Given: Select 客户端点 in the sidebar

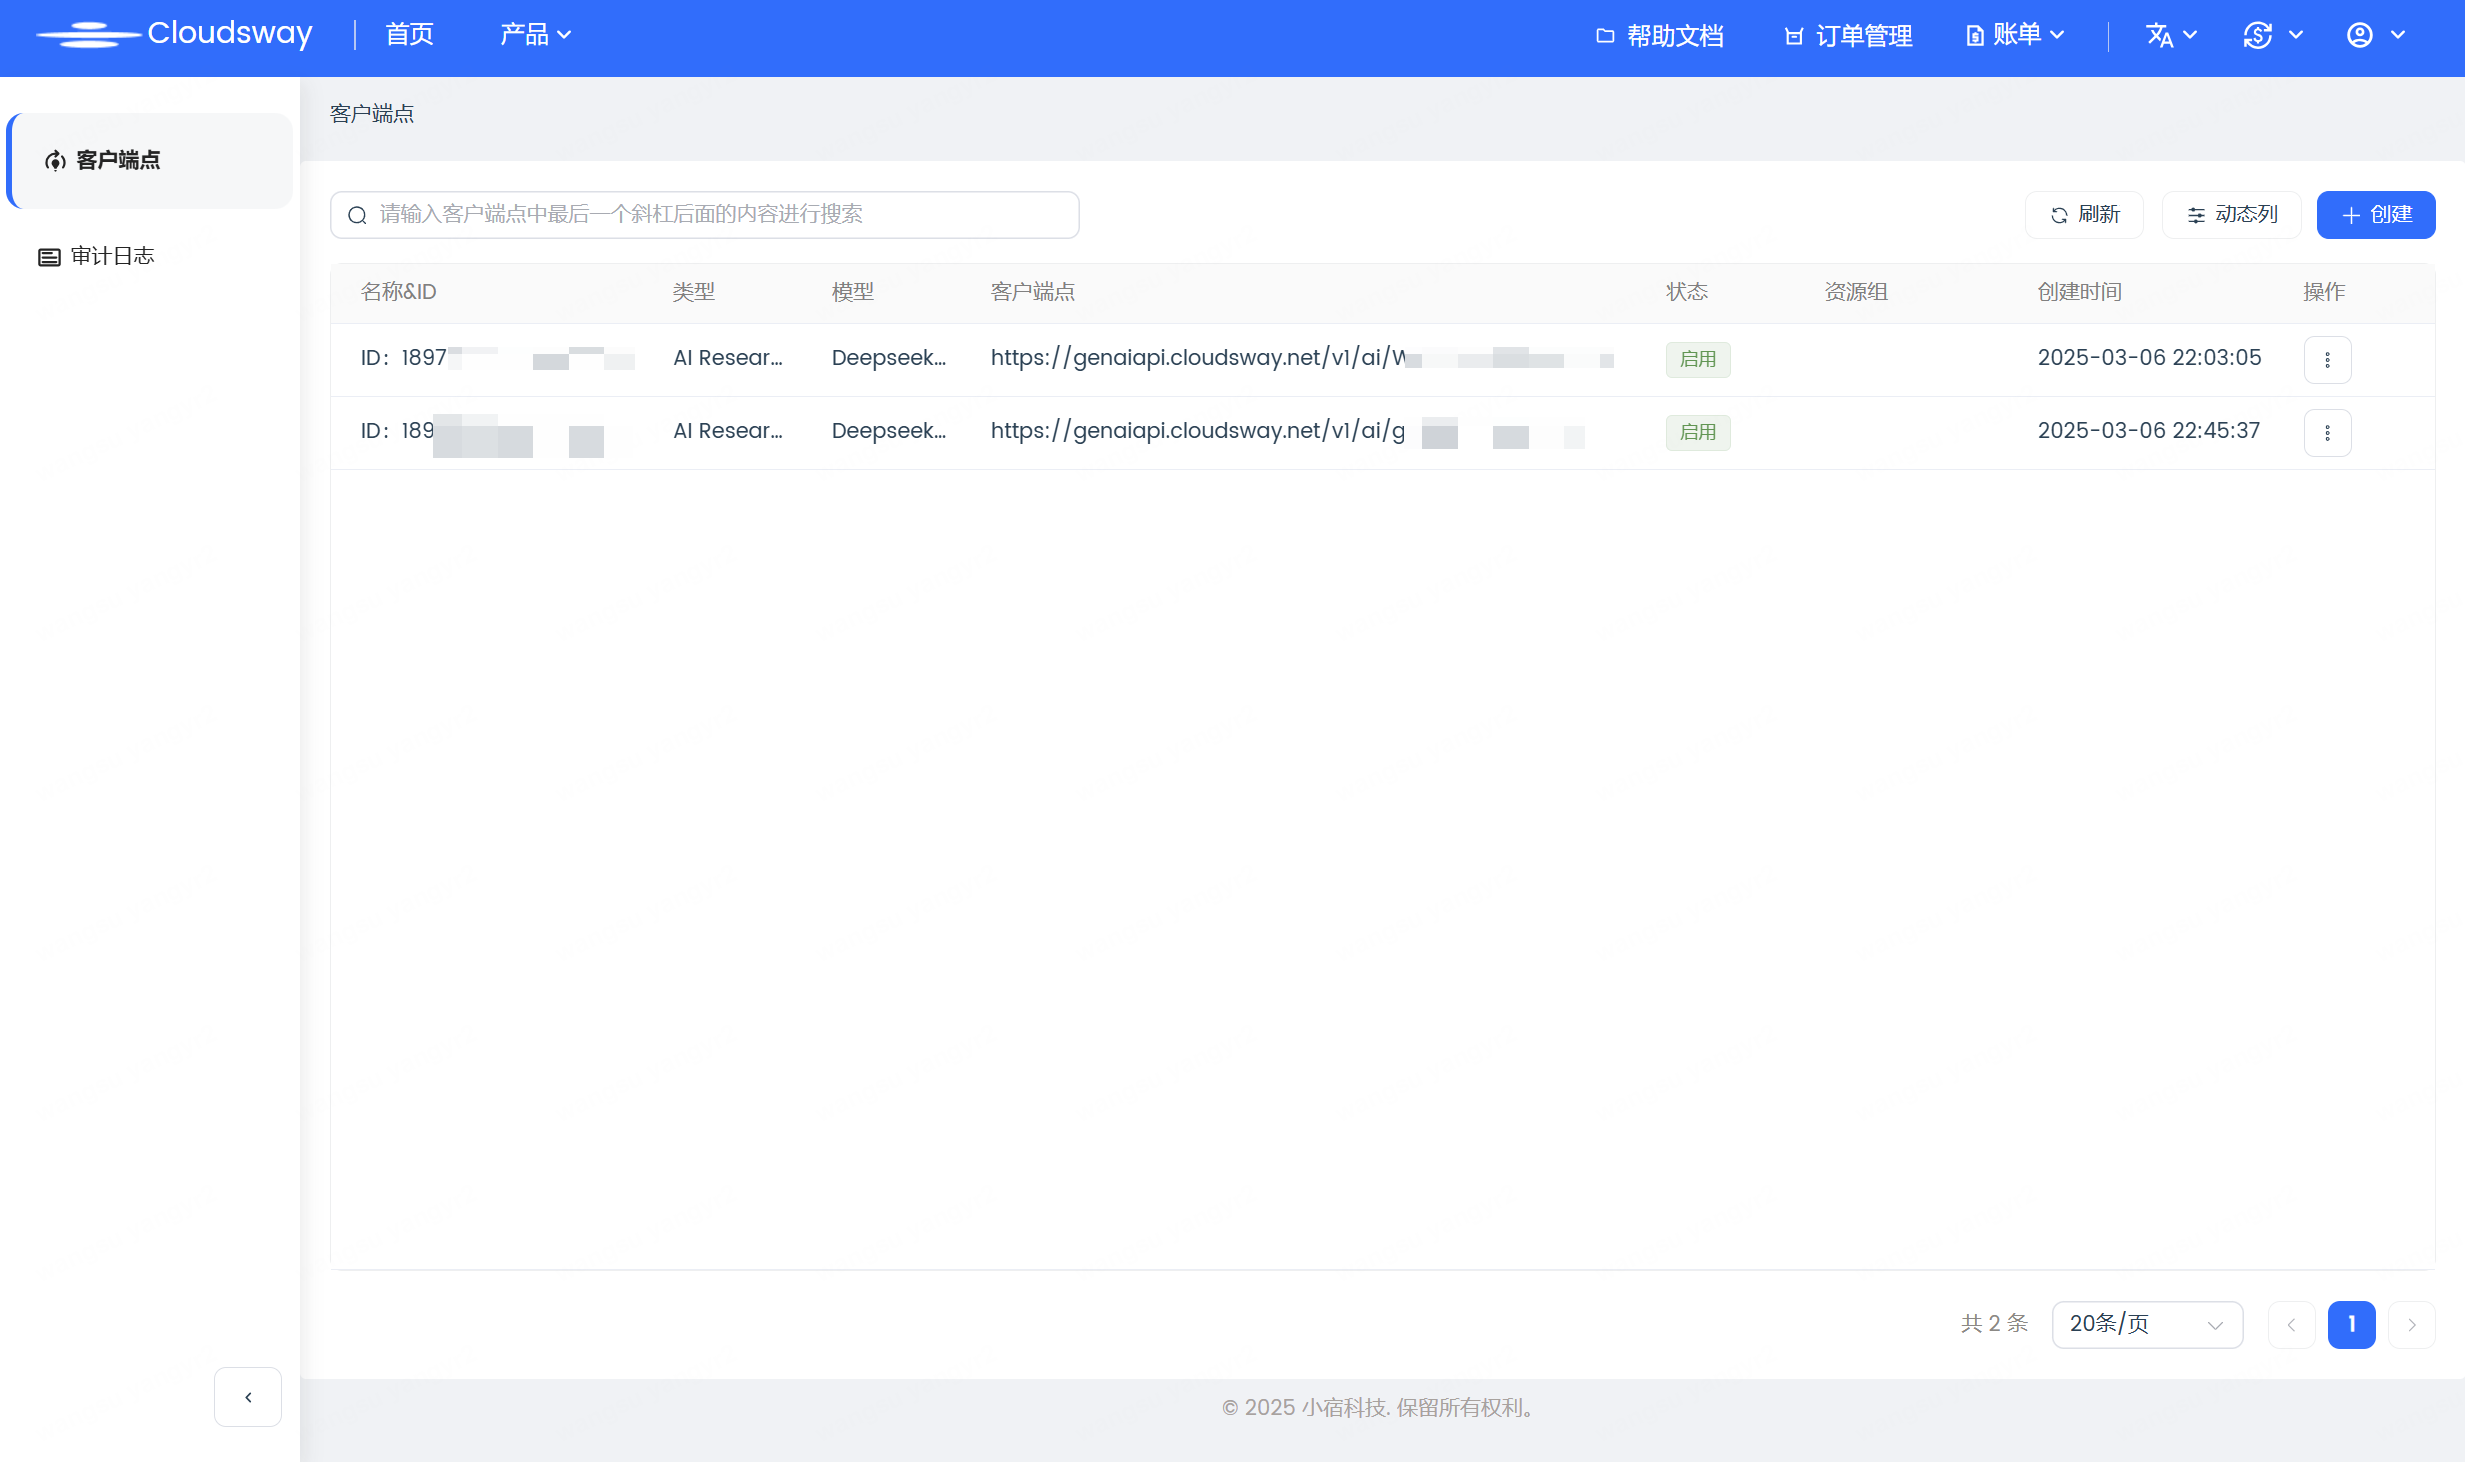Looking at the screenshot, I should [x=117, y=161].
